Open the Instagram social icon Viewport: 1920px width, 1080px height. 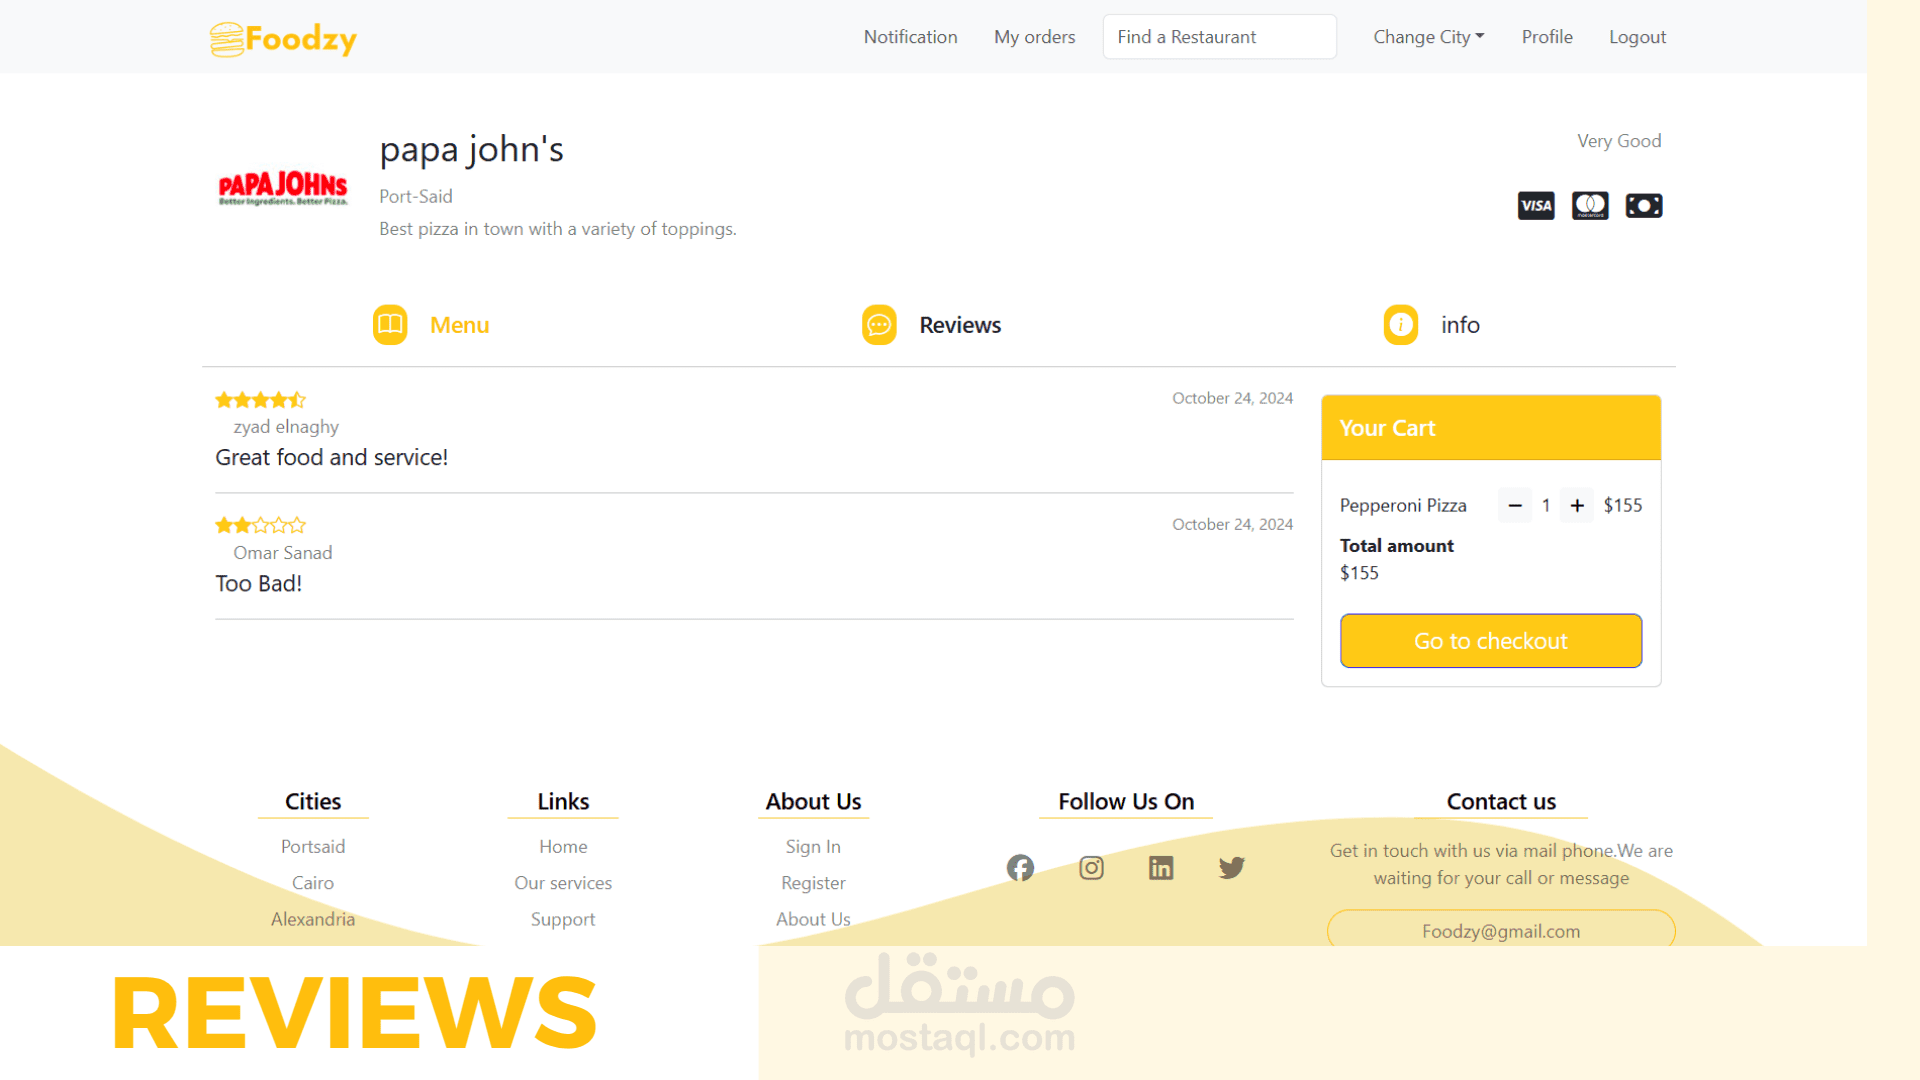pos(1091,868)
